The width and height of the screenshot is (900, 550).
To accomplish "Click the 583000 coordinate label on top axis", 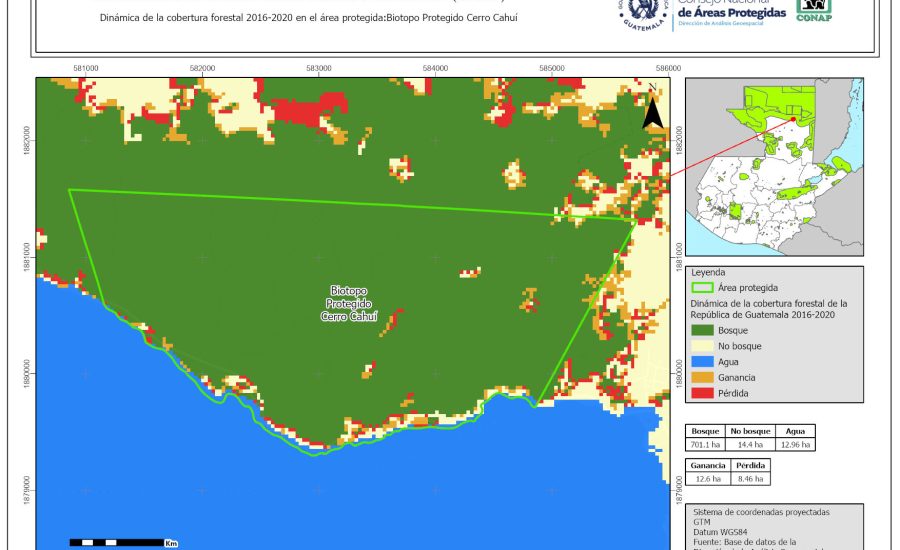I will 319,68.
